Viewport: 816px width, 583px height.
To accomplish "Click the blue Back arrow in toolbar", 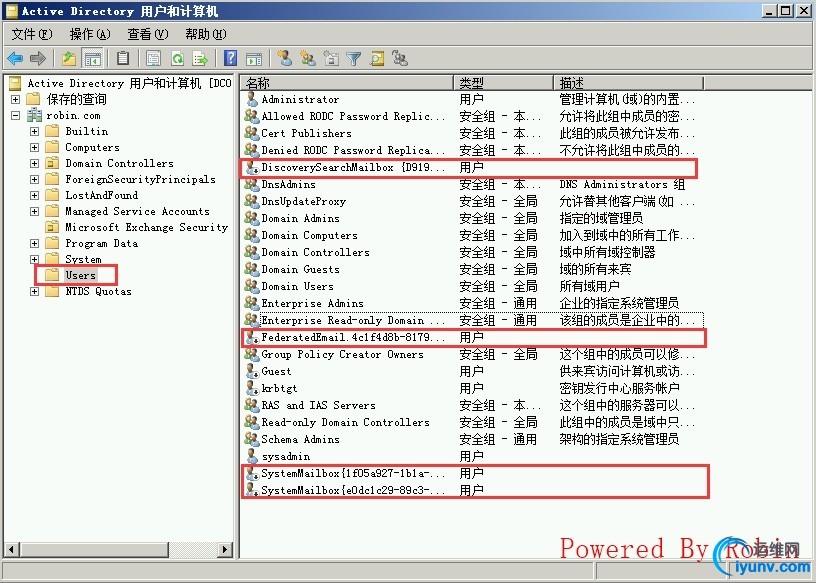I will pyautogui.click(x=15, y=58).
